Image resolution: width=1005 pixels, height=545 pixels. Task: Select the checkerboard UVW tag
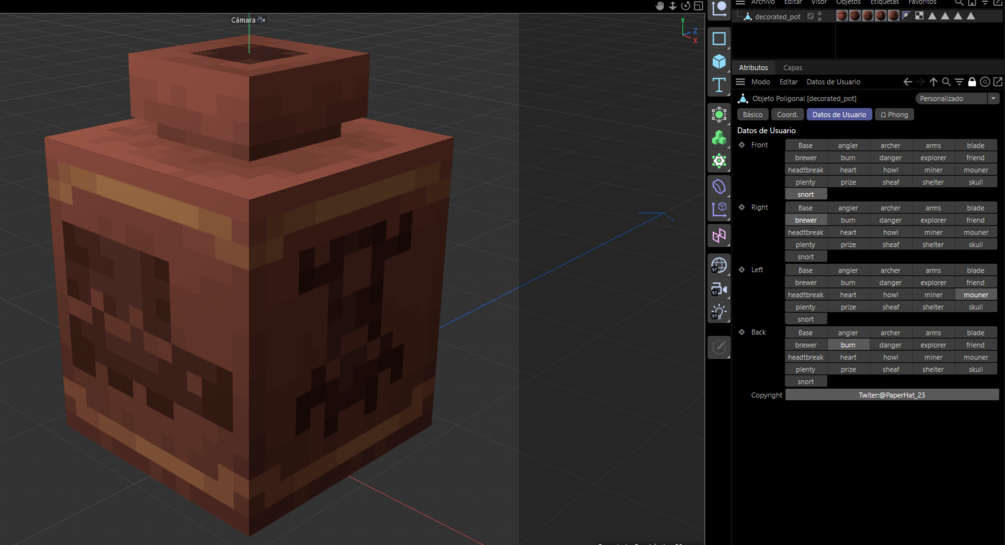point(919,16)
